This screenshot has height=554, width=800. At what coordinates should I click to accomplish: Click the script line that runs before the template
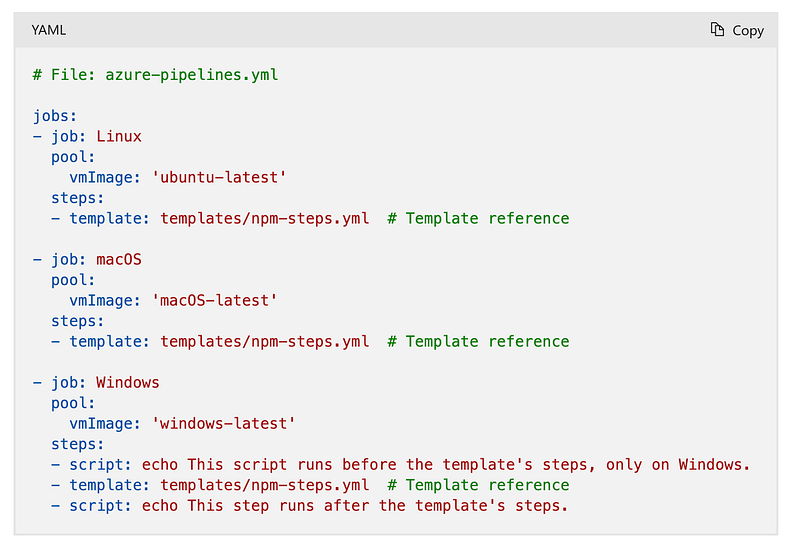tap(445, 464)
